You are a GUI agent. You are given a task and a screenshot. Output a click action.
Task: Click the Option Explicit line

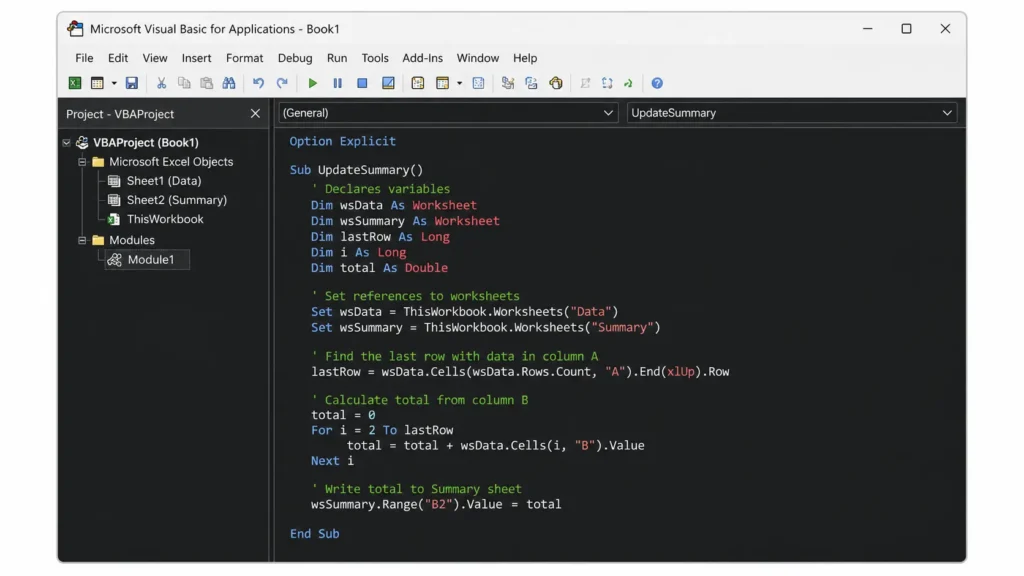click(x=343, y=142)
